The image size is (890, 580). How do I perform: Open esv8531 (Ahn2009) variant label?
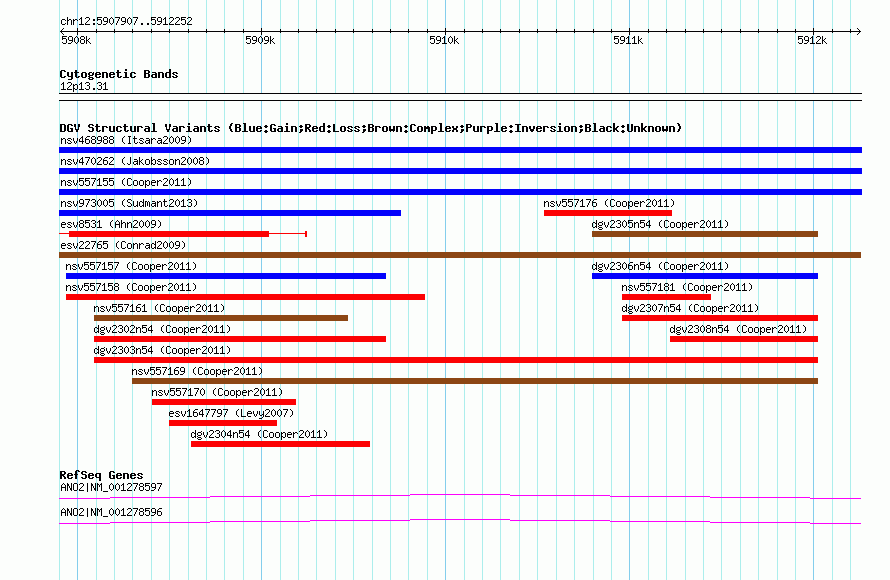[x=111, y=224]
